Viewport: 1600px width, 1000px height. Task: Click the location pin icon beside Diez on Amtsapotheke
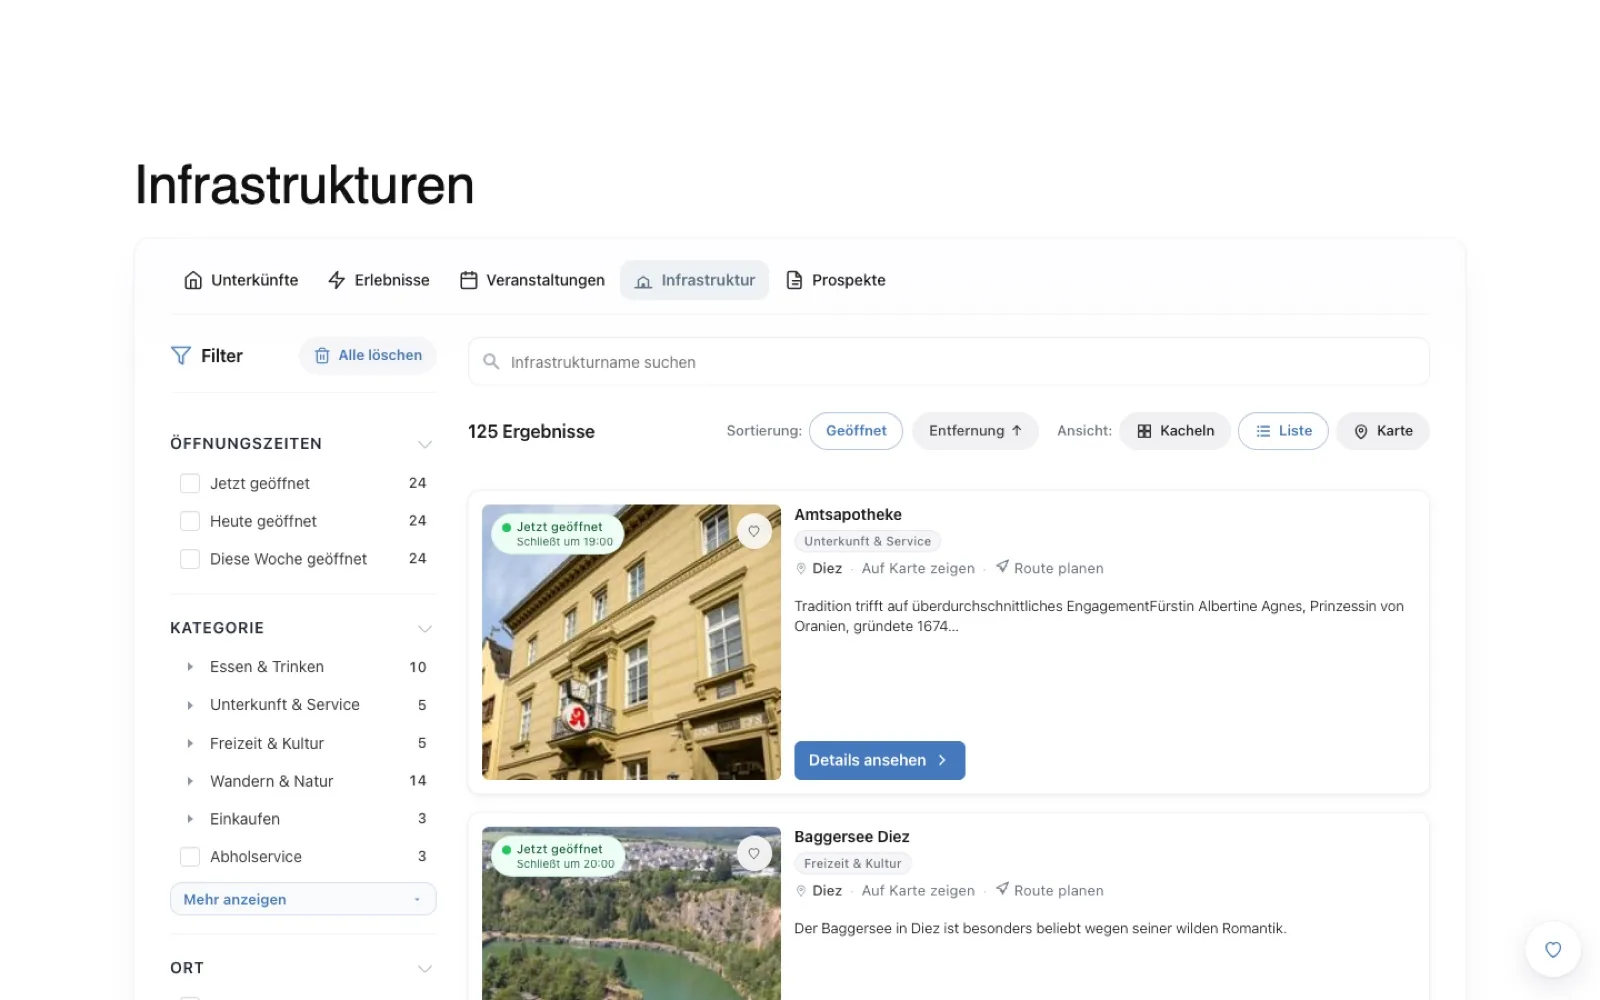[x=801, y=569]
